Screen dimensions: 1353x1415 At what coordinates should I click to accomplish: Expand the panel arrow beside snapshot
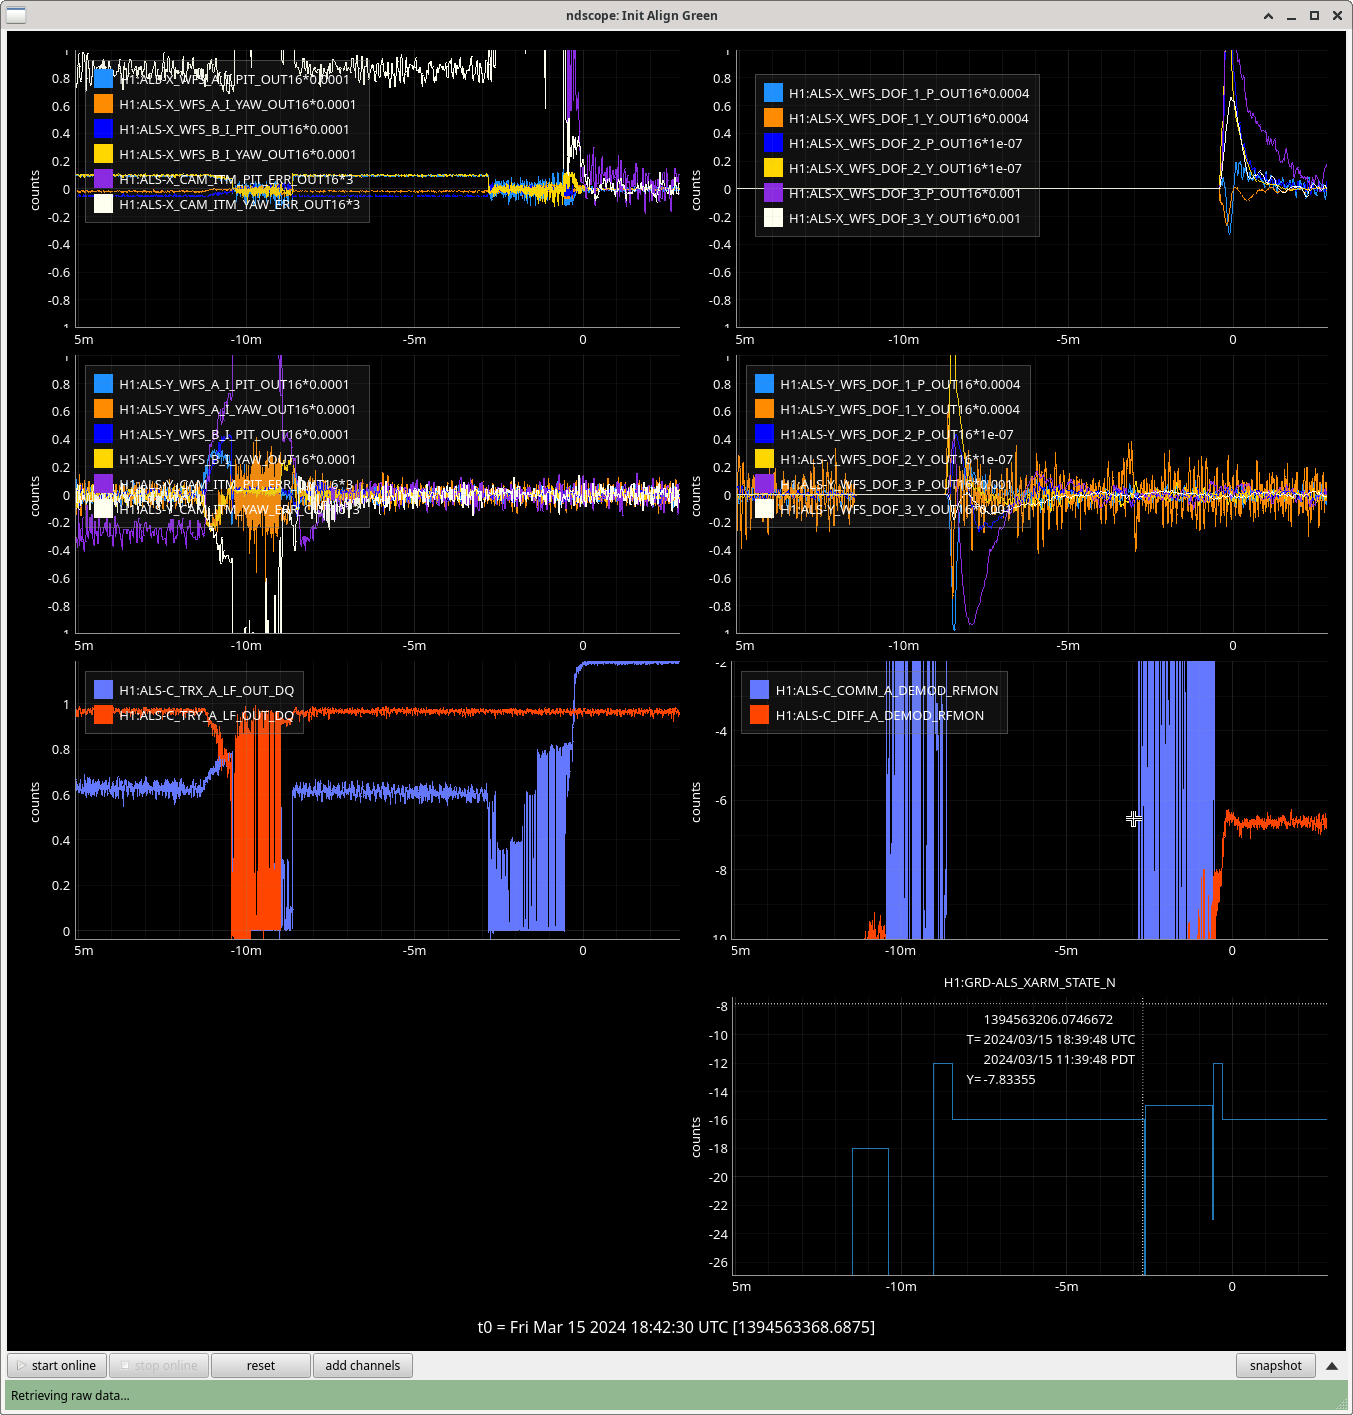pyautogui.click(x=1331, y=1365)
